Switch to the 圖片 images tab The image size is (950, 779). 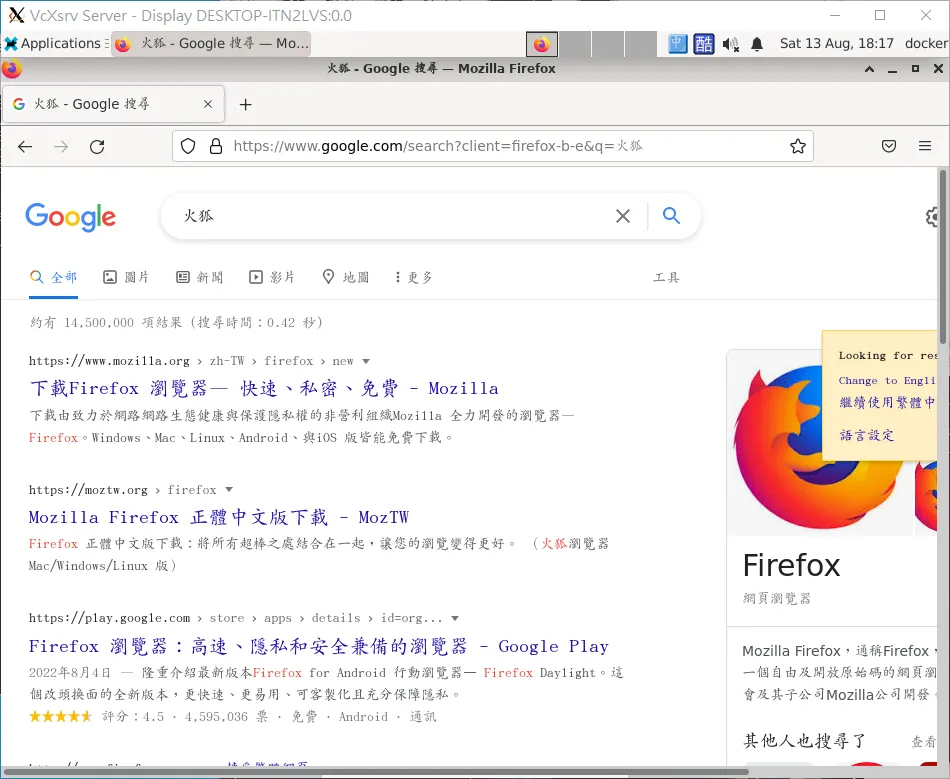pos(126,277)
